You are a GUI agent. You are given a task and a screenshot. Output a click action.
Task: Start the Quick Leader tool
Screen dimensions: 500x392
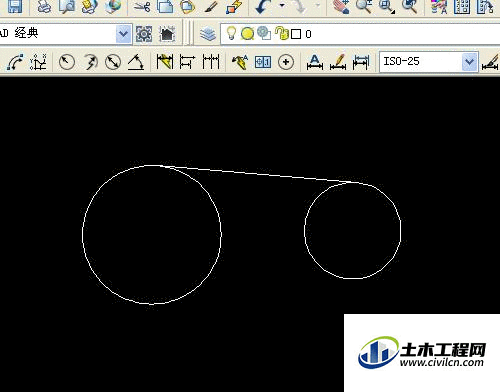pos(240,62)
